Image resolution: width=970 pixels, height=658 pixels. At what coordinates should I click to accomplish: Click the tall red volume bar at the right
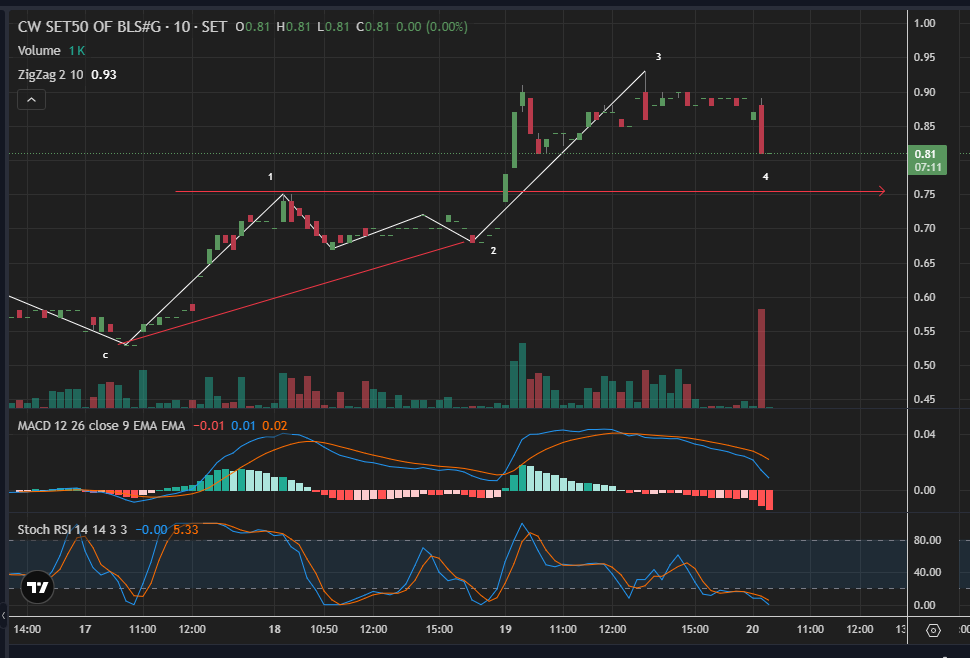762,358
